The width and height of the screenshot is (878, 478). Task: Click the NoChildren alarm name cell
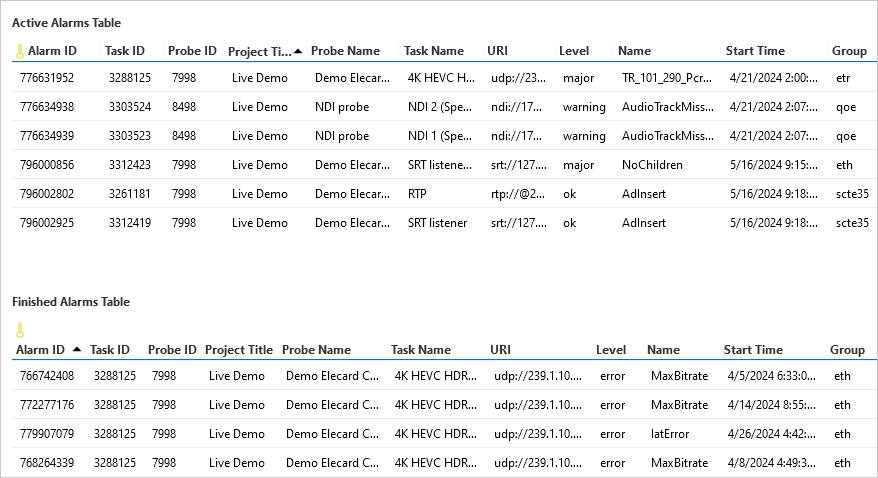pyautogui.click(x=652, y=165)
